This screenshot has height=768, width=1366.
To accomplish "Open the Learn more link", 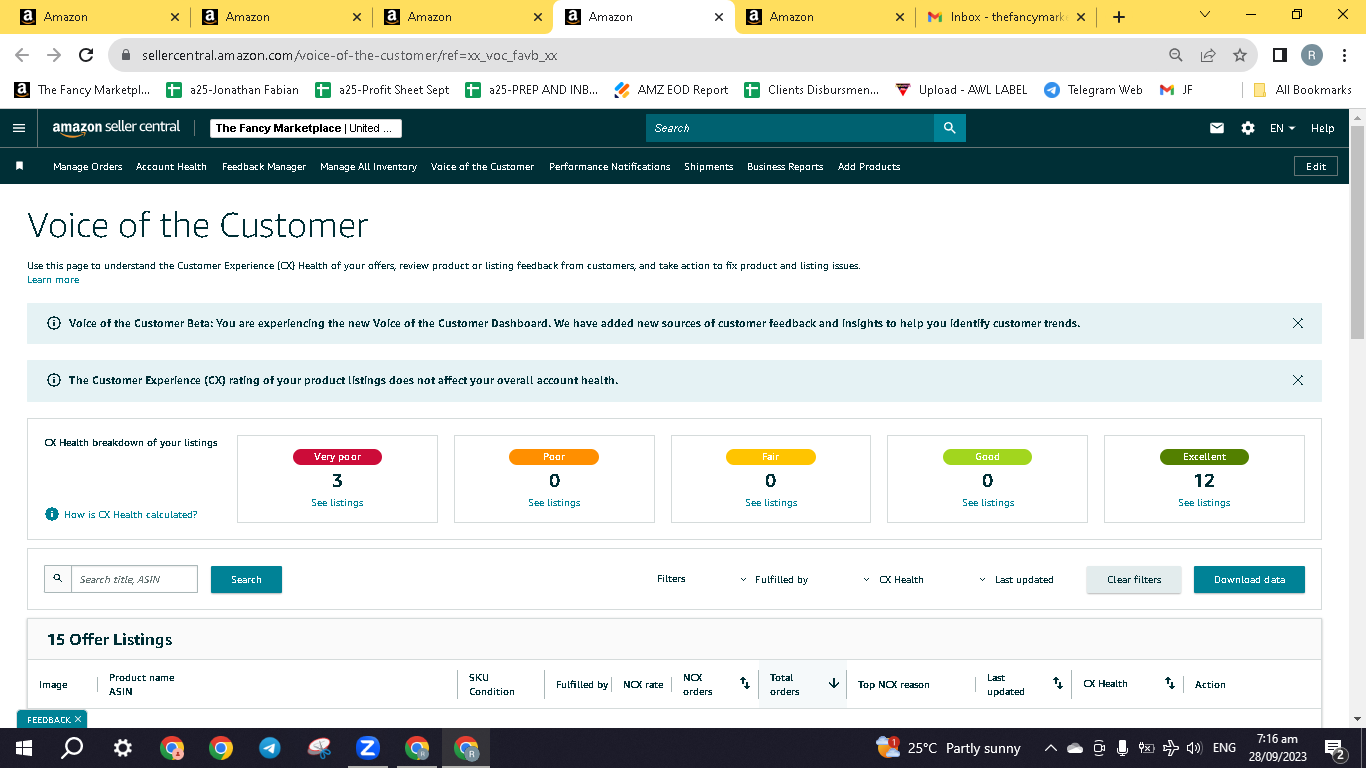I will click(x=53, y=280).
